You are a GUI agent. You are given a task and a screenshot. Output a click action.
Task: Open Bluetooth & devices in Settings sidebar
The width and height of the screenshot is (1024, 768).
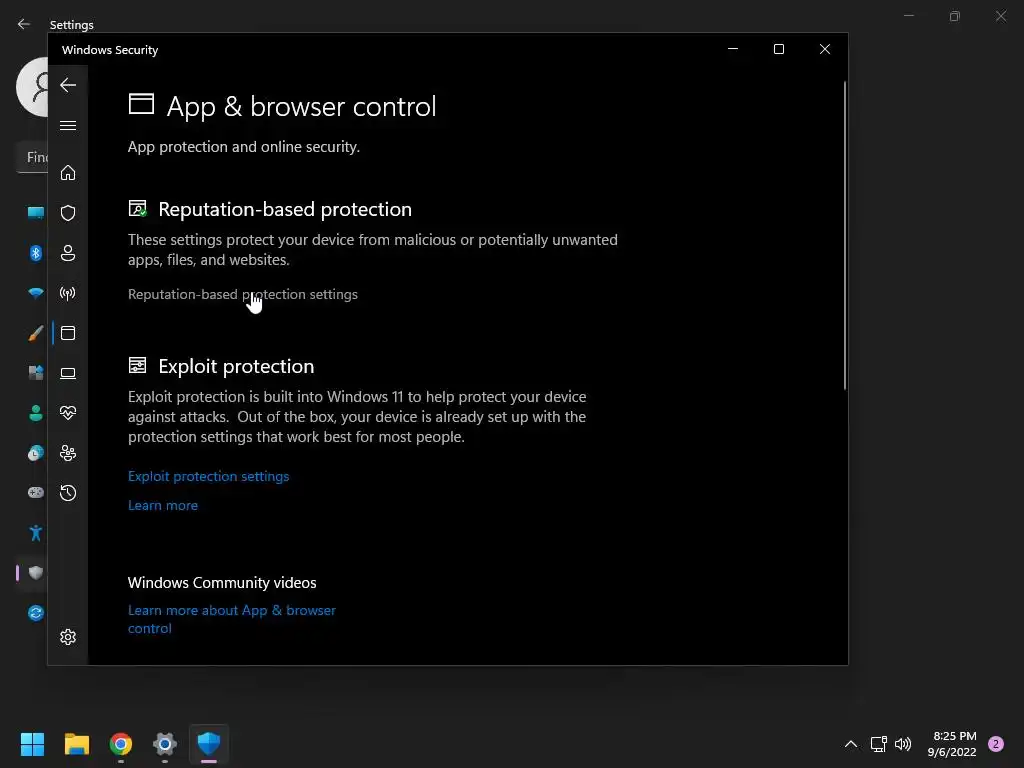point(36,253)
